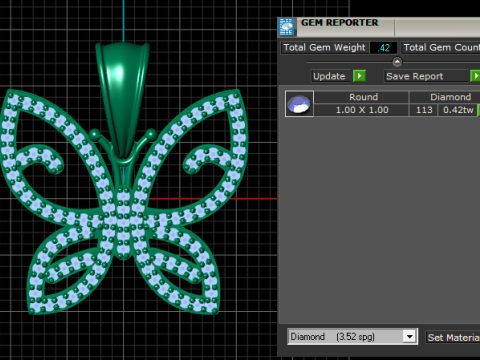
Task: Click the Total Gem Weight value .42
Action: pyautogui.click(x=384, y=48)
